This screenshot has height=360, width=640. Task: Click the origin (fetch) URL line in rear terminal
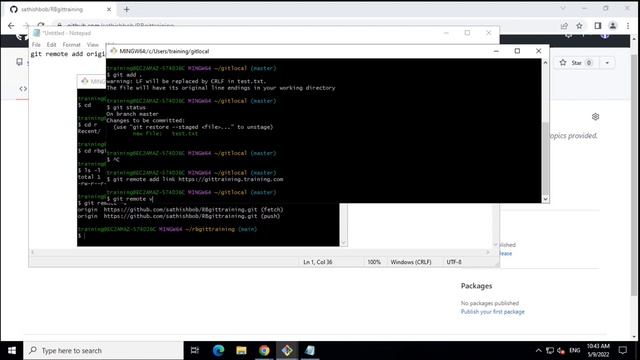(180, 210)
